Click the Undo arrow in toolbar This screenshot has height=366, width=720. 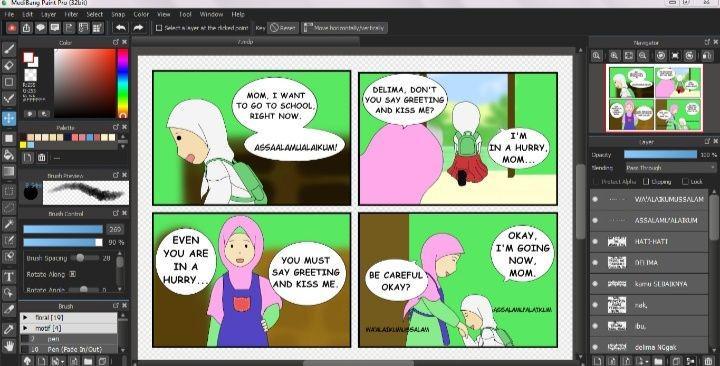(121, 28)
